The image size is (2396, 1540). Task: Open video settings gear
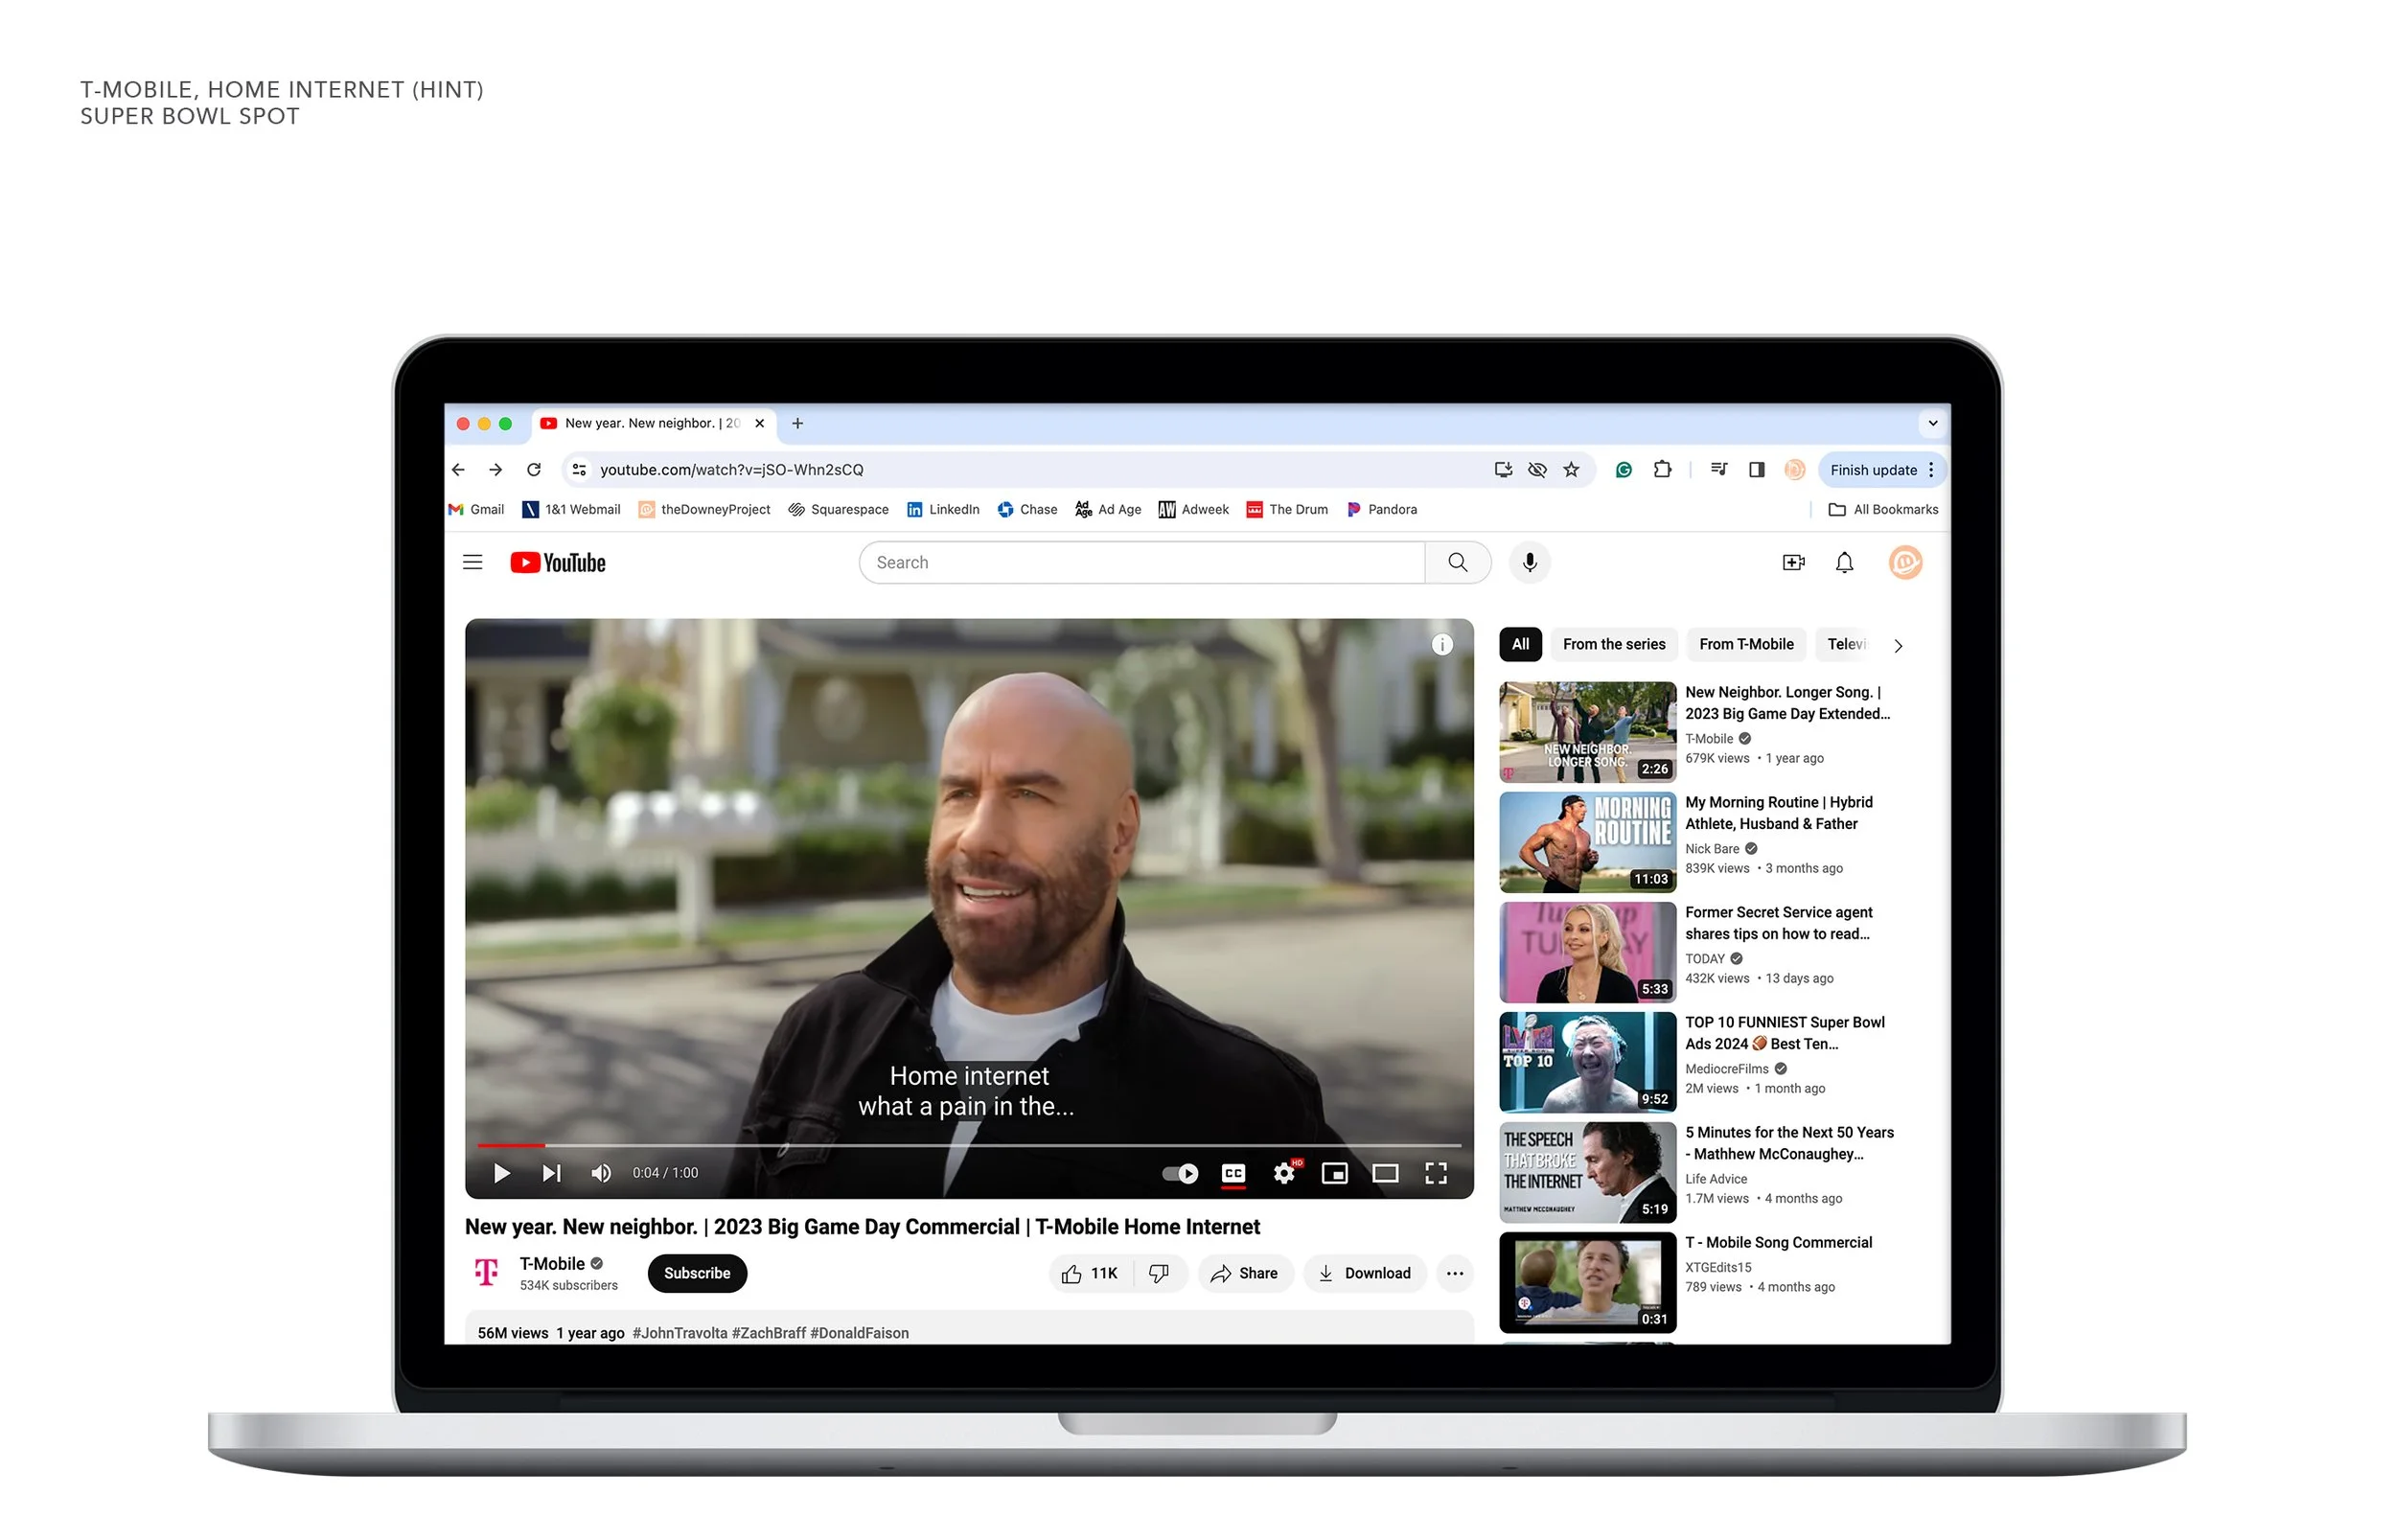1284,1173
